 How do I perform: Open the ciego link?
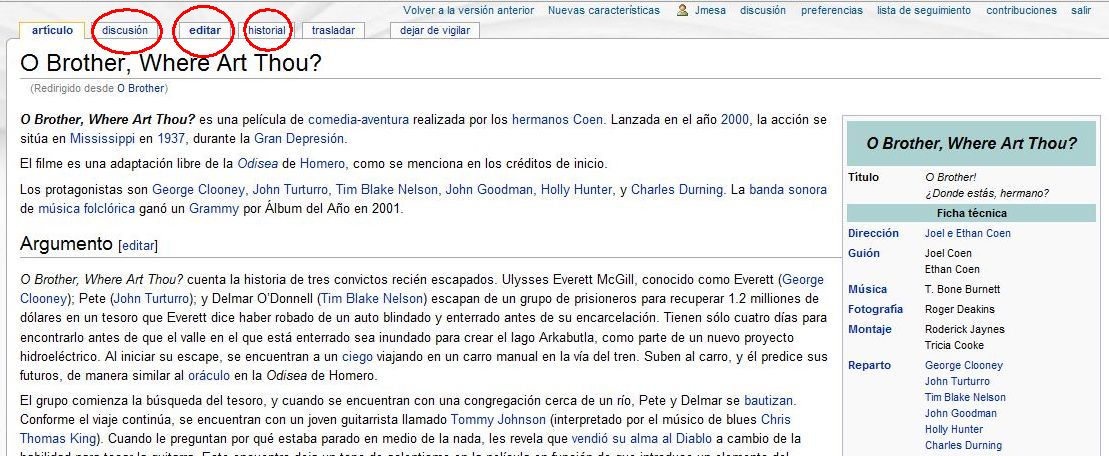pyautogui.click(x=356, y=356)
